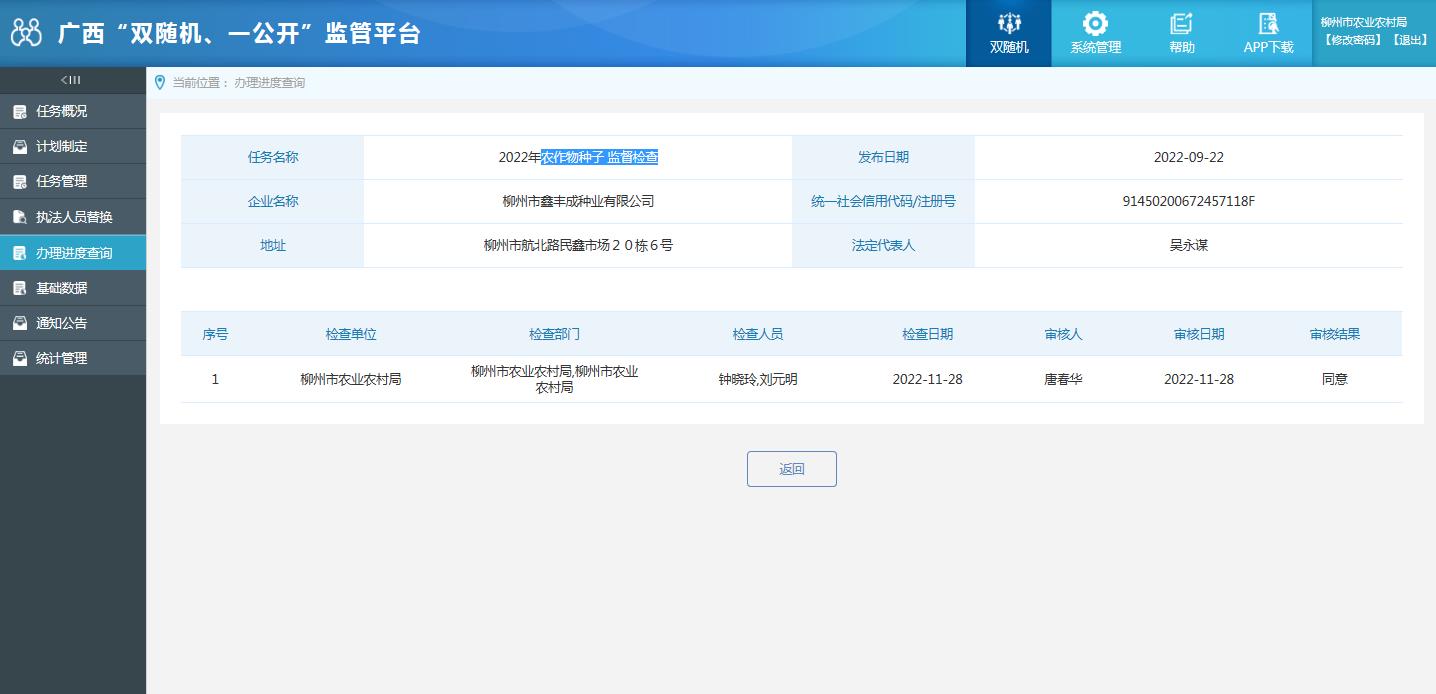The width and height of the screenshot is (1436, 694).
Task: Click the 柳州市农业农村局 user name
Action: [x=1363, y=22]
